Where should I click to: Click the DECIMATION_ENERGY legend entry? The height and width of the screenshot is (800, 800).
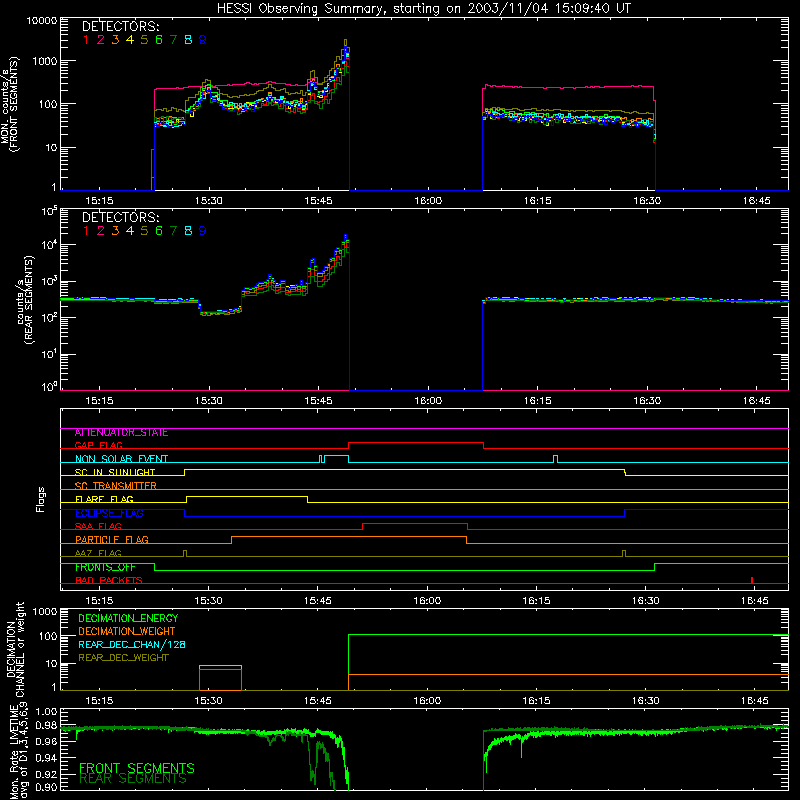pyautogui.click(x=128, y=618)
